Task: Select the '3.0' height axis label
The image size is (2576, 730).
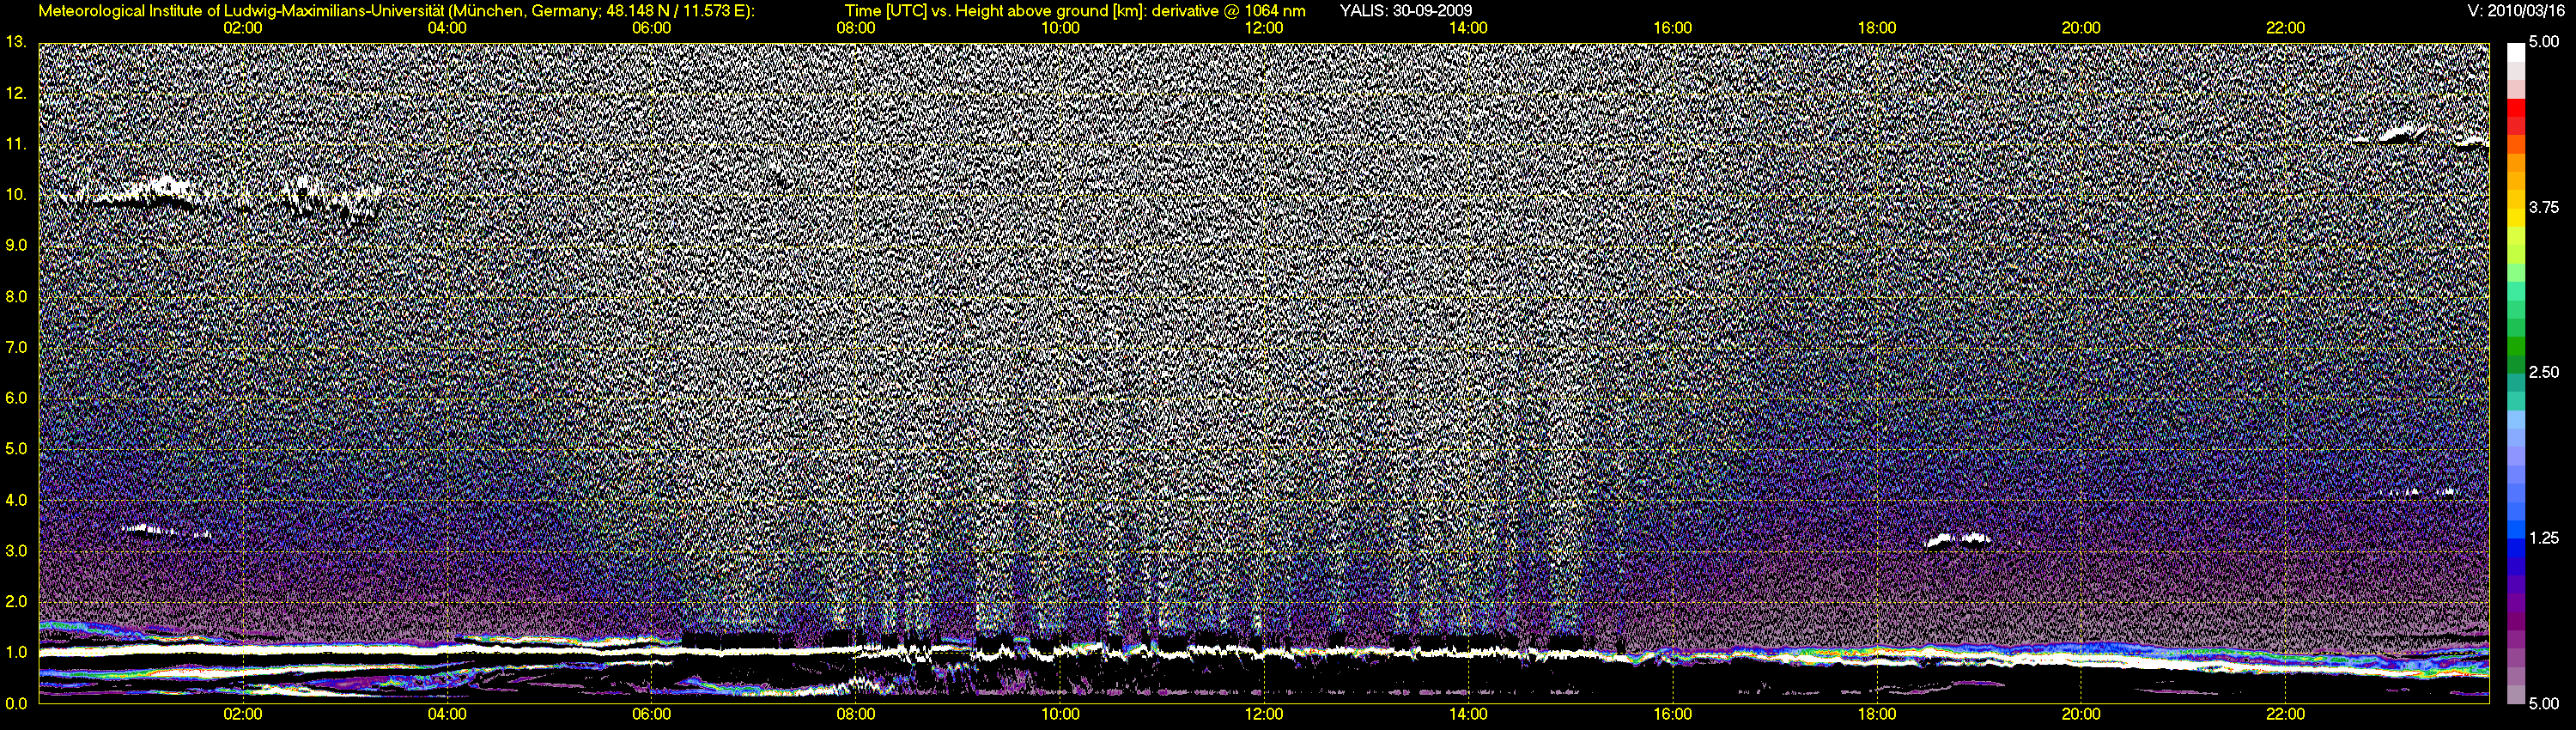Action: tap(16, 551)
